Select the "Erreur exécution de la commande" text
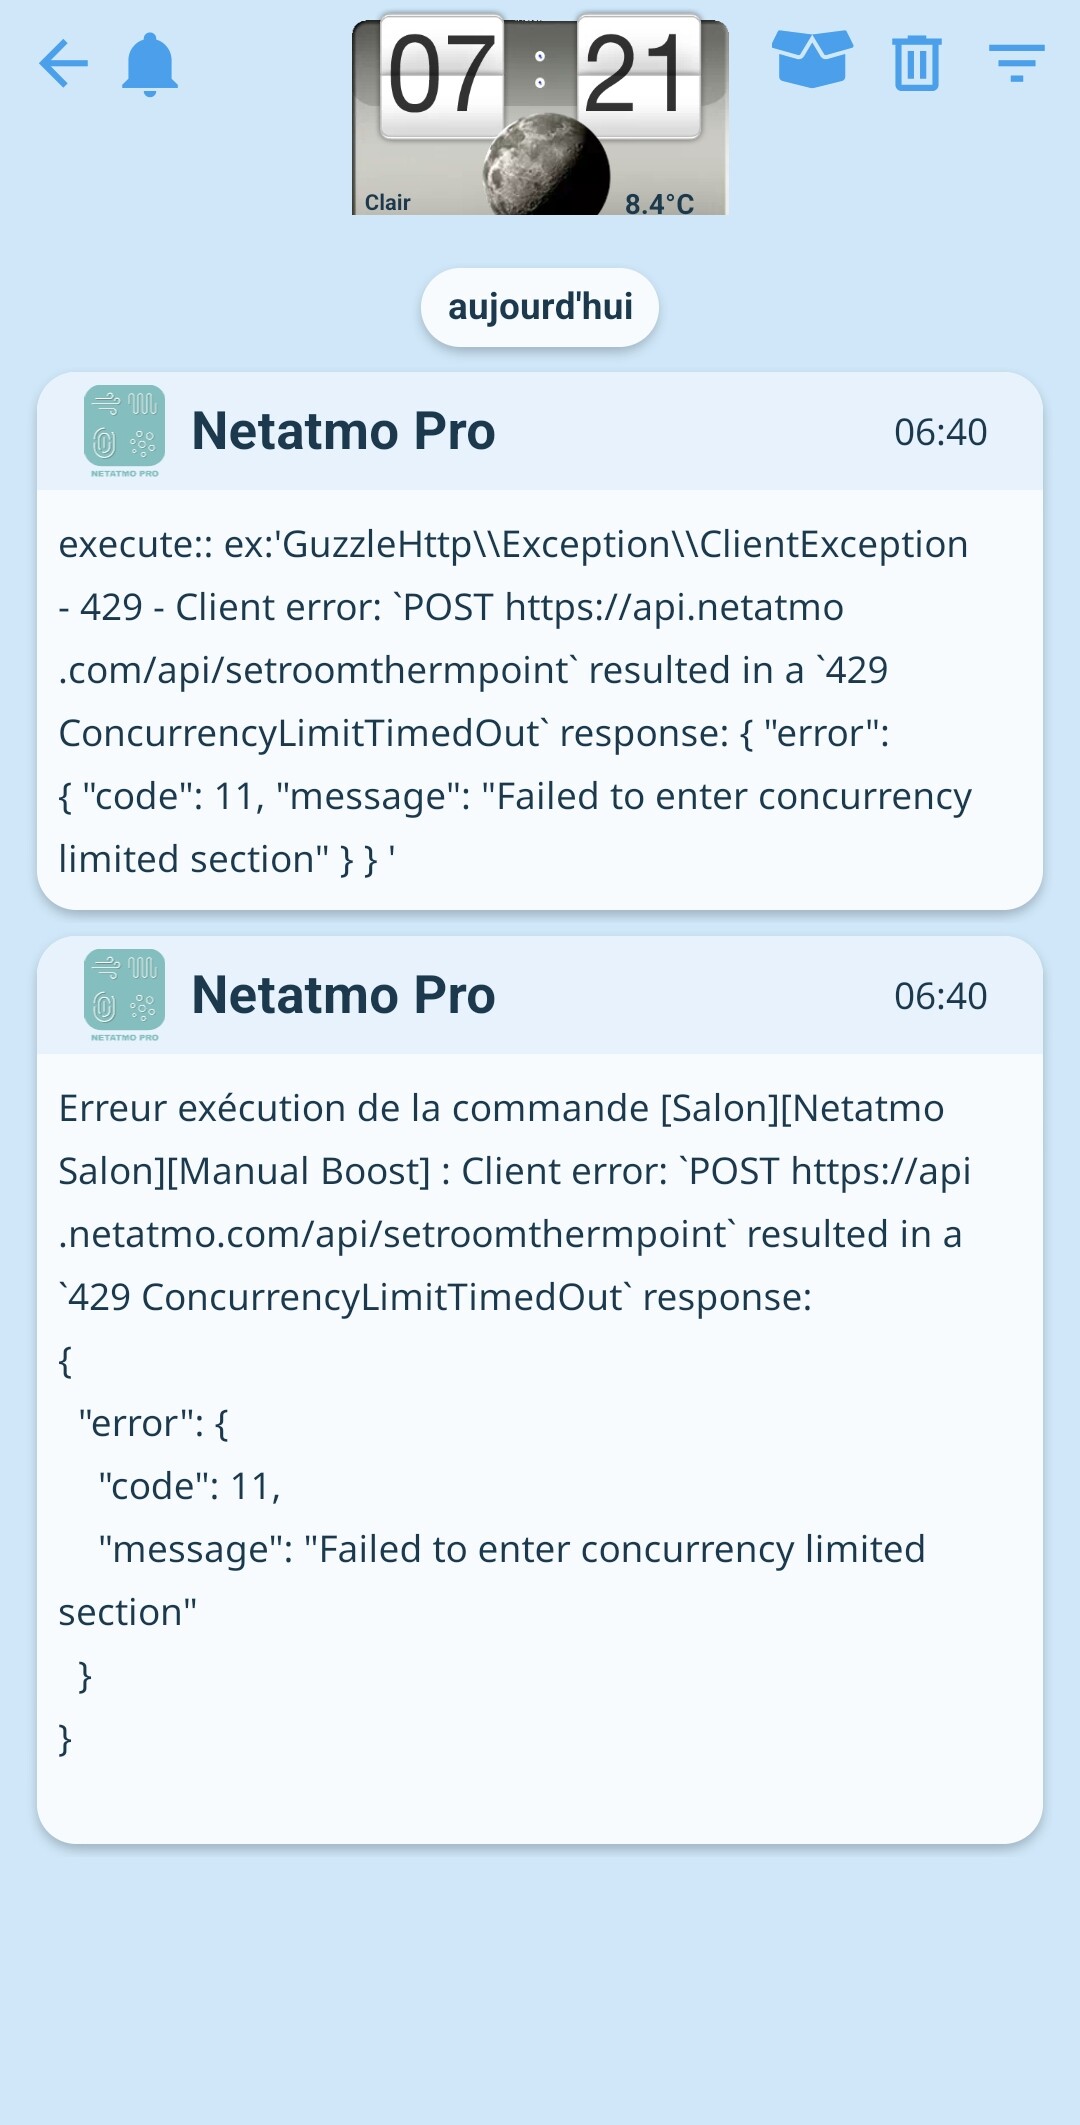This screenshot has height=2125, width=1080. click(354, 1109)
